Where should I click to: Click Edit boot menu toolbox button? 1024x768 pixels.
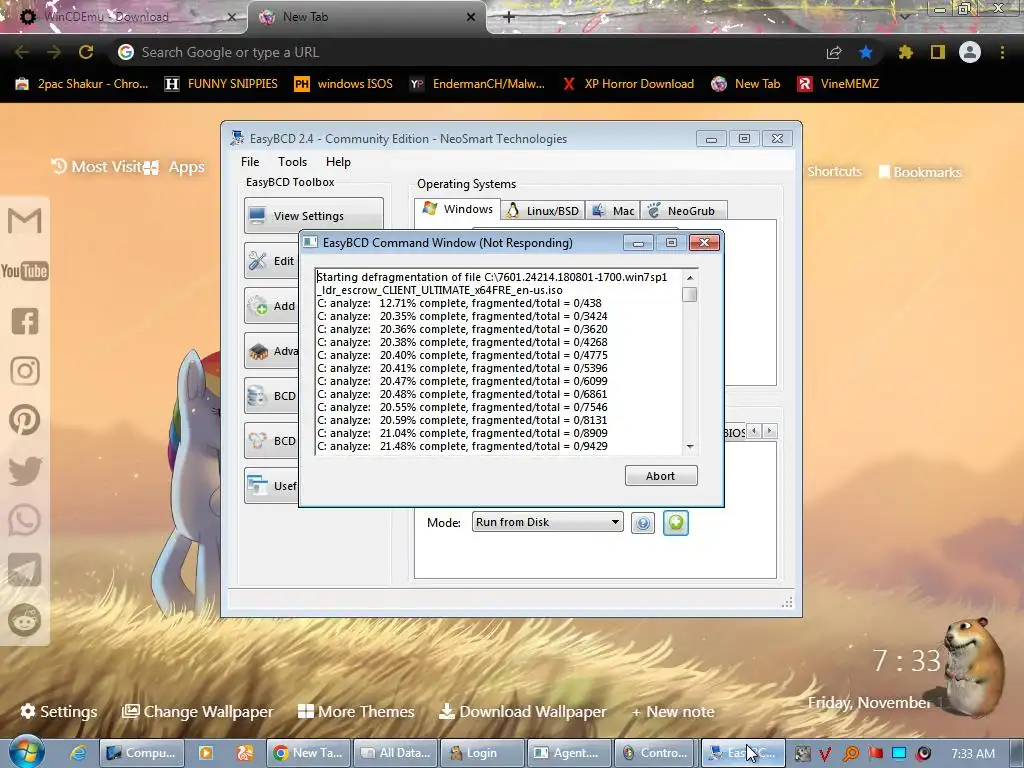point(272,261)
